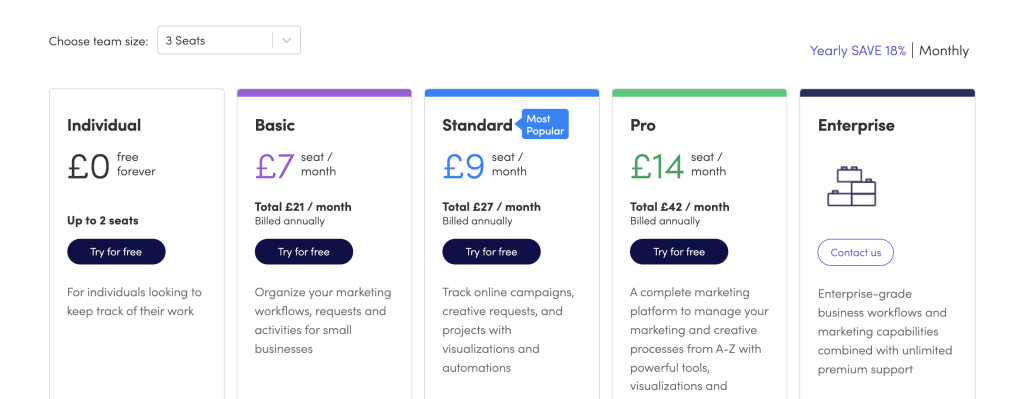This screenshot has height=399, width=1024.
Task: Click the Enterprise plan heading
Action: coord(856,125)
